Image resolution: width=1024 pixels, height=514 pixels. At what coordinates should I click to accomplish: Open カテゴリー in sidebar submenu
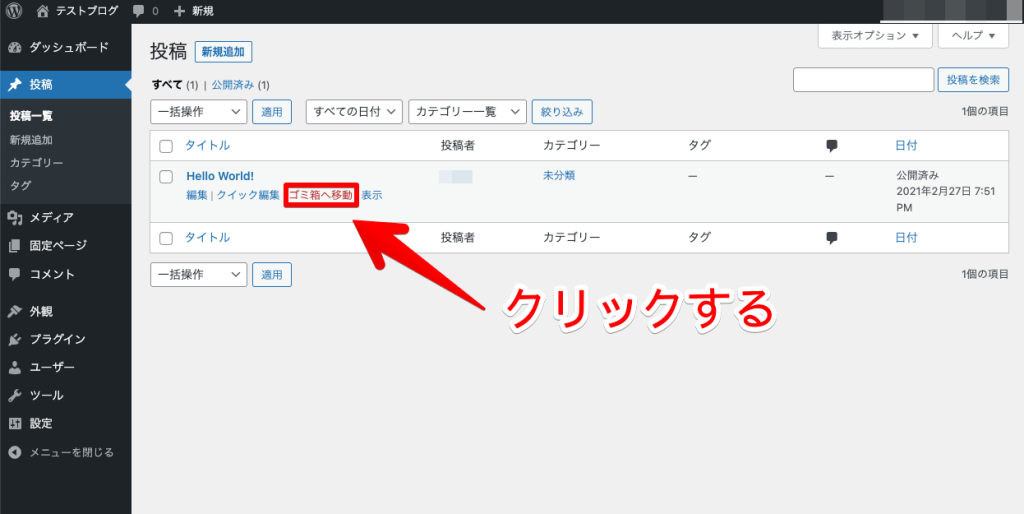[x=36, y=163]
